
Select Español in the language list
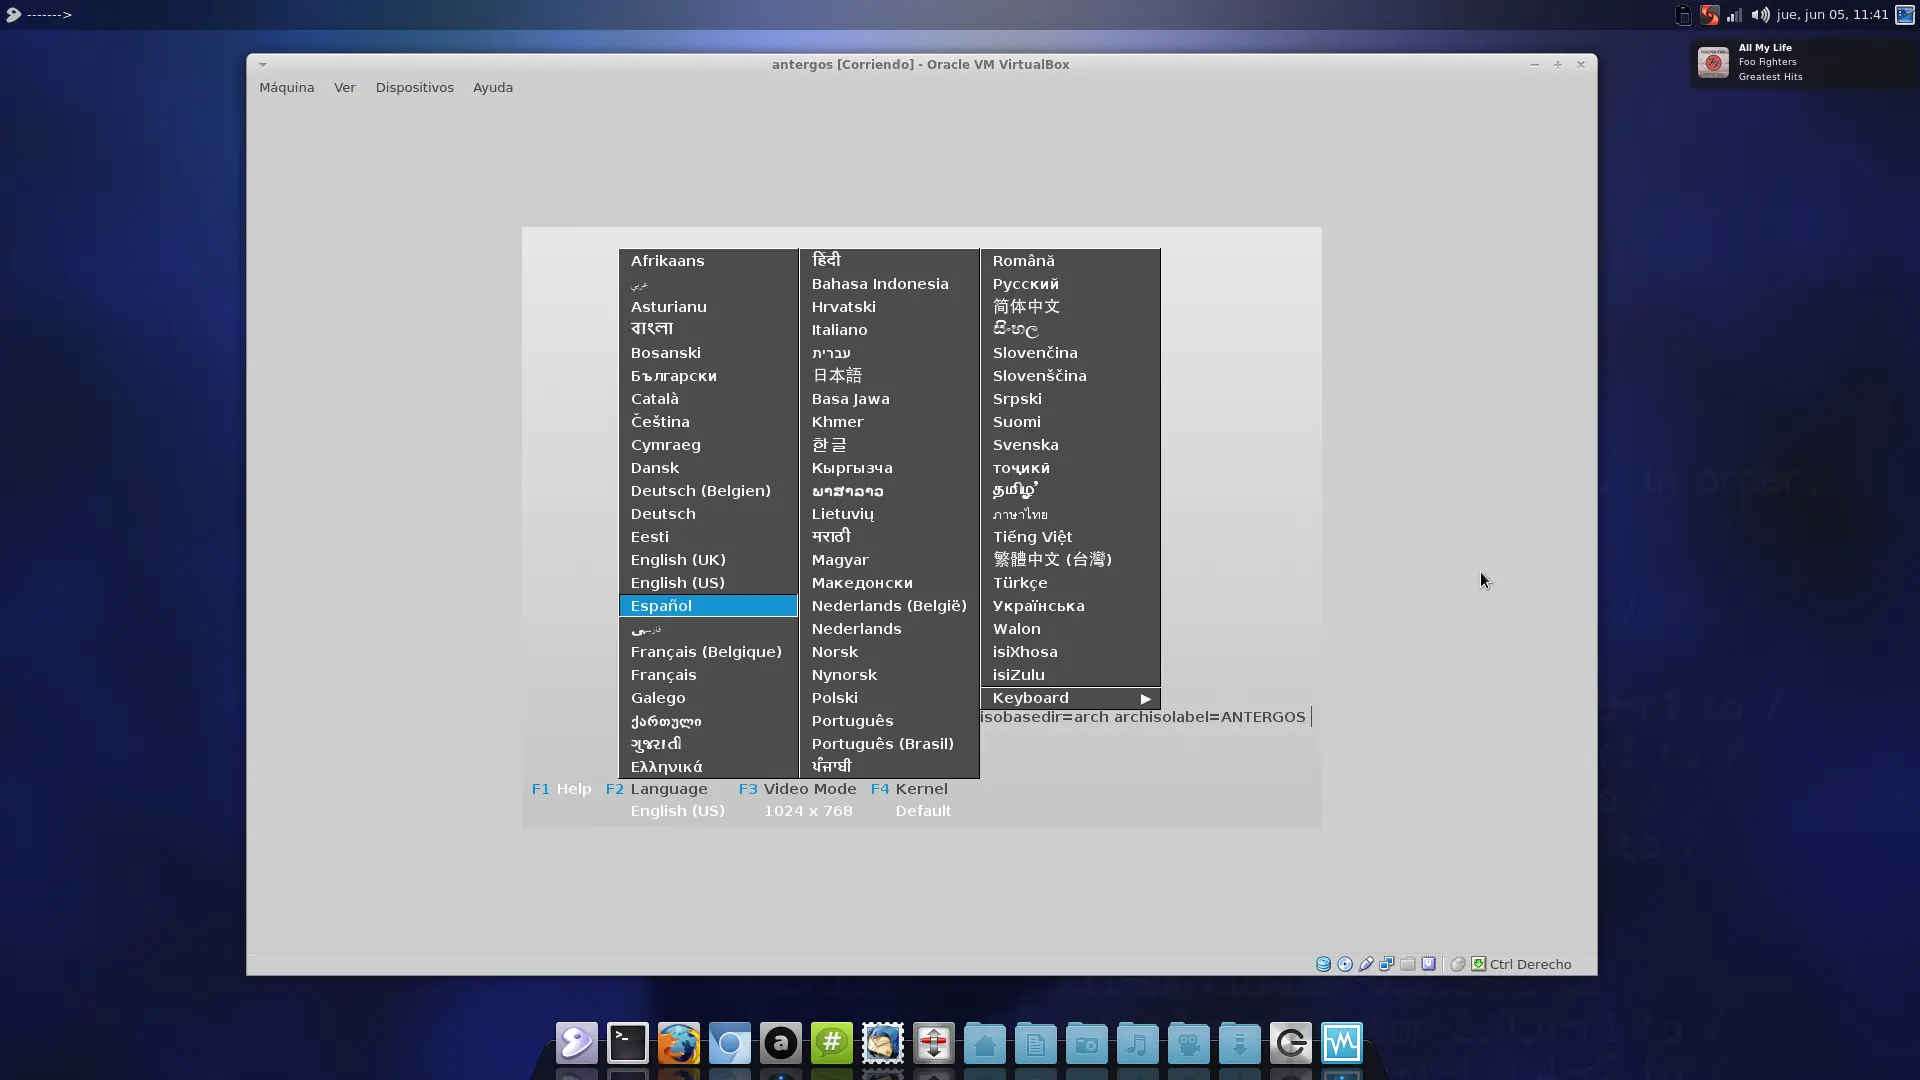(708, 606)
